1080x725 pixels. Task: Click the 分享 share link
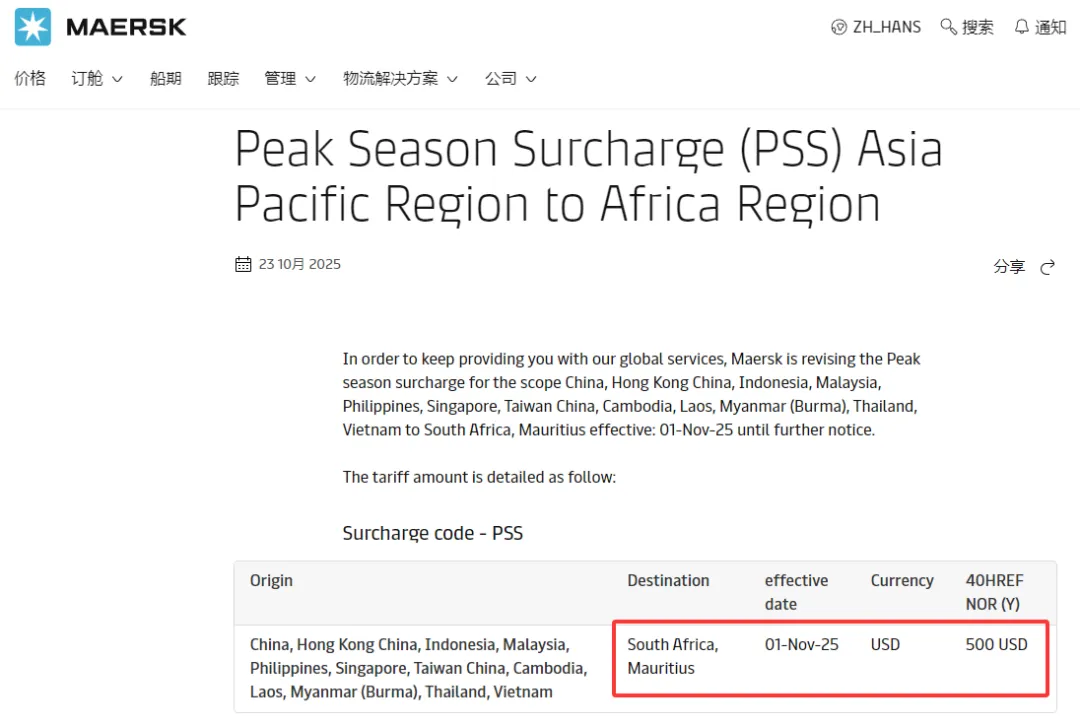pos(1010,266)
